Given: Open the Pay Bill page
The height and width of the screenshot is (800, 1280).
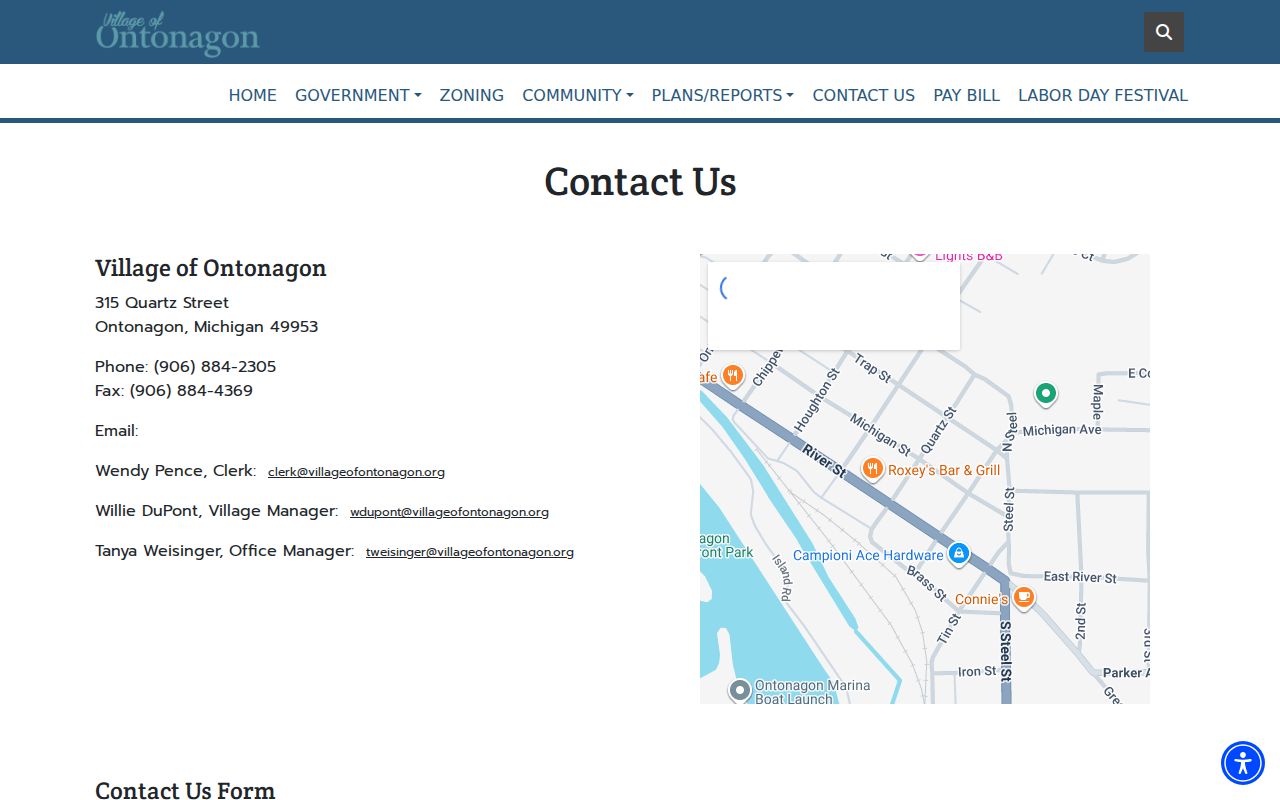Looking at the screenshot, I should pos(967,95).
